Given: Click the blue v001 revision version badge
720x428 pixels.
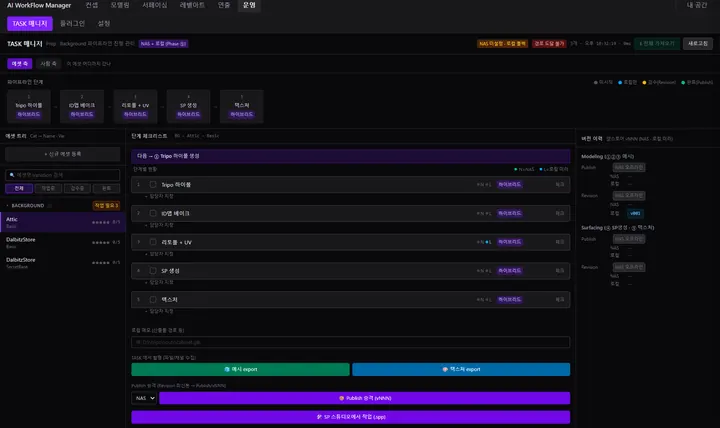Looking at the screenshot, I should [635, 214].
